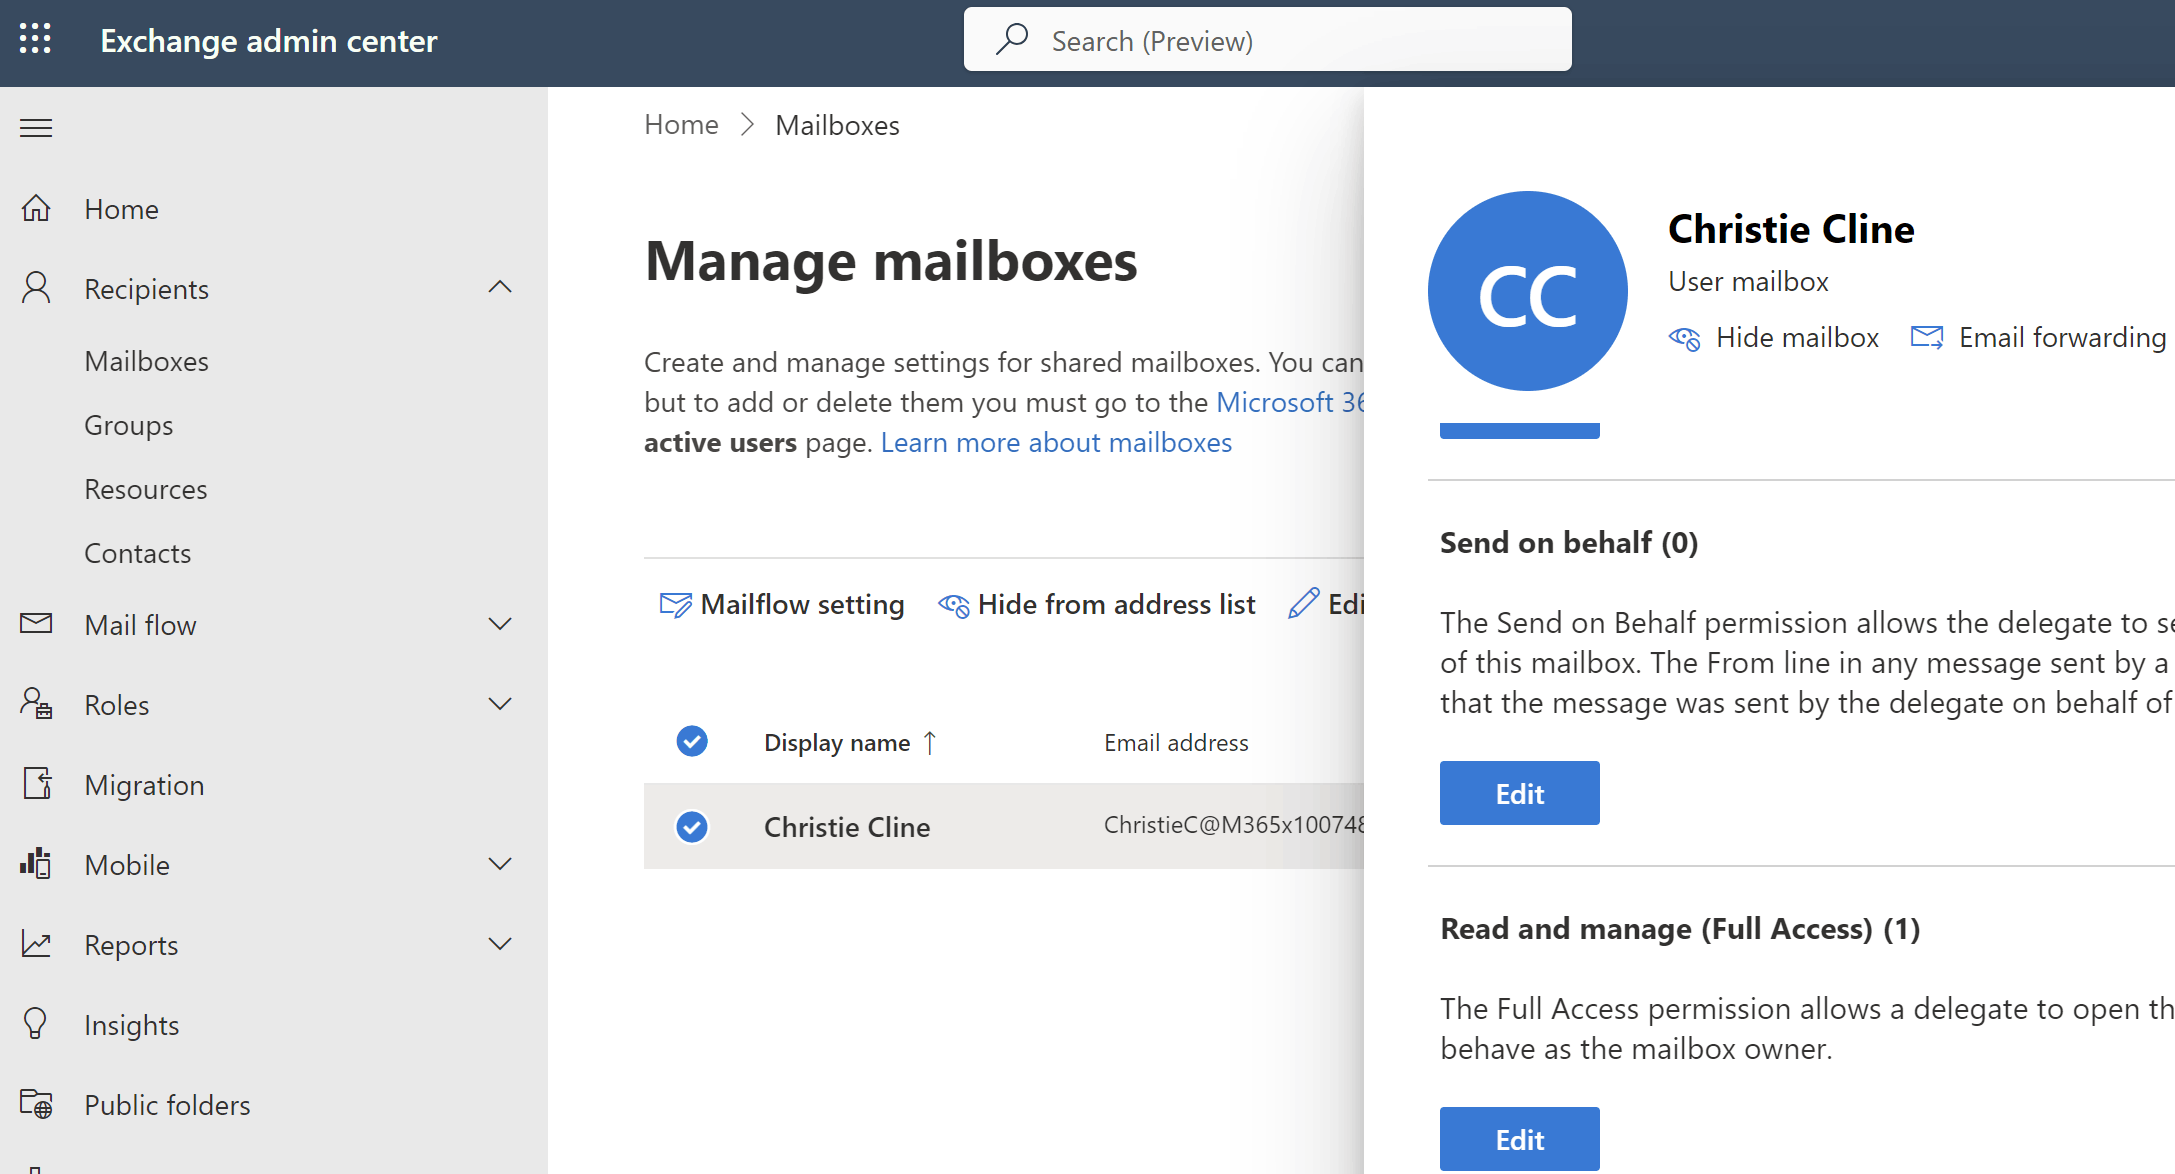The width and height of the screenshot is (2175, 1174).
Task: Click the Send on behalf (0) heading
Action: click(1569, 543)
